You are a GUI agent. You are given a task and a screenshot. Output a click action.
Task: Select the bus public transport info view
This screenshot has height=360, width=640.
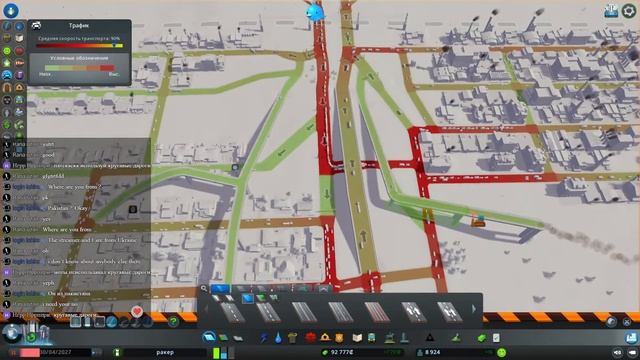(x=20, y=100)
